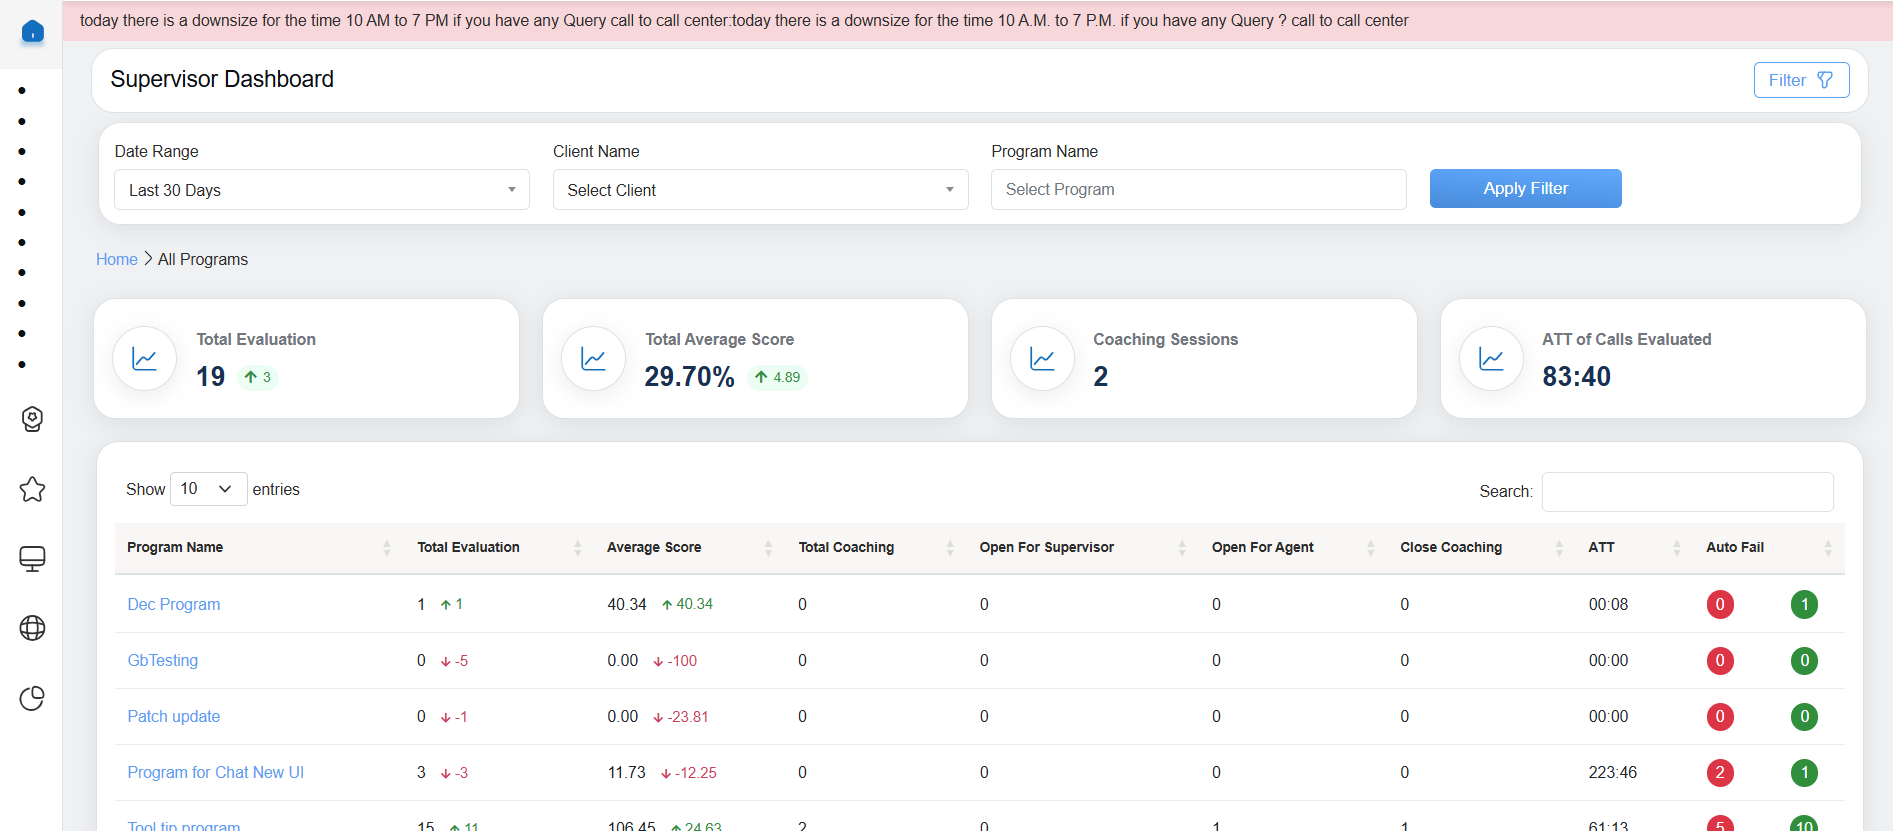The image size is (1893, 831).
Task: Open the Date Range dropdown
Action: coord(321,190)
